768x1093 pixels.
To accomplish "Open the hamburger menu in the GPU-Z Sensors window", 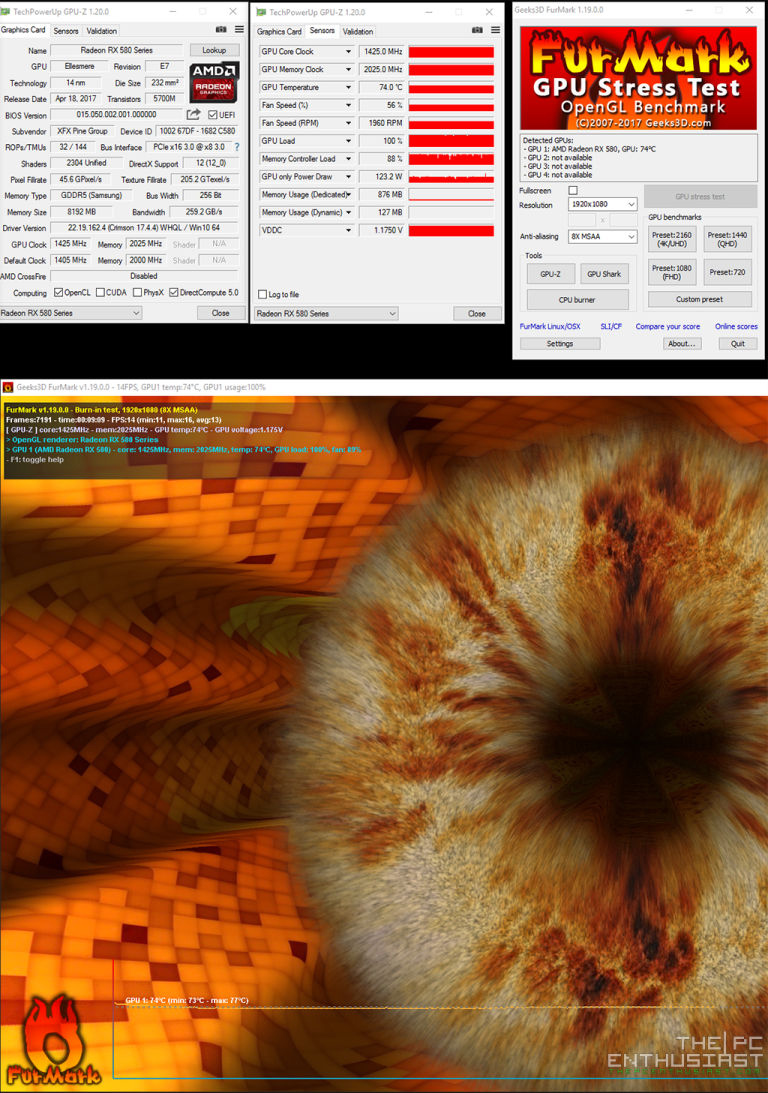I will 496,30.
